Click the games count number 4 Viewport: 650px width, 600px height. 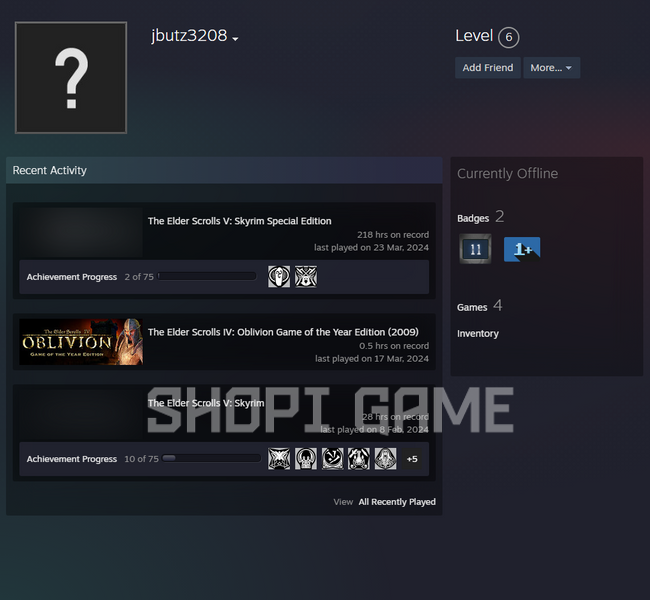pyautogui.click(x=497, y=306)
